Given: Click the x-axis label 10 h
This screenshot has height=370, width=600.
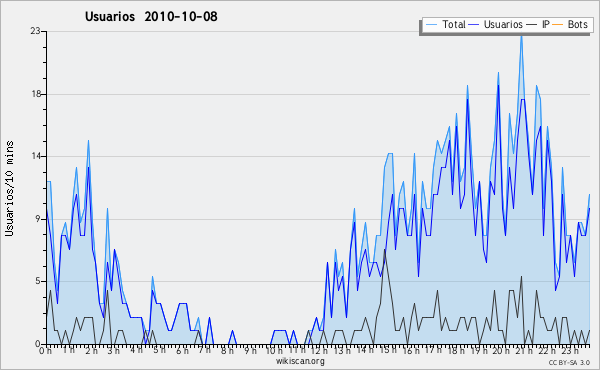Looking at the screenshot, I should coord(274,350).
